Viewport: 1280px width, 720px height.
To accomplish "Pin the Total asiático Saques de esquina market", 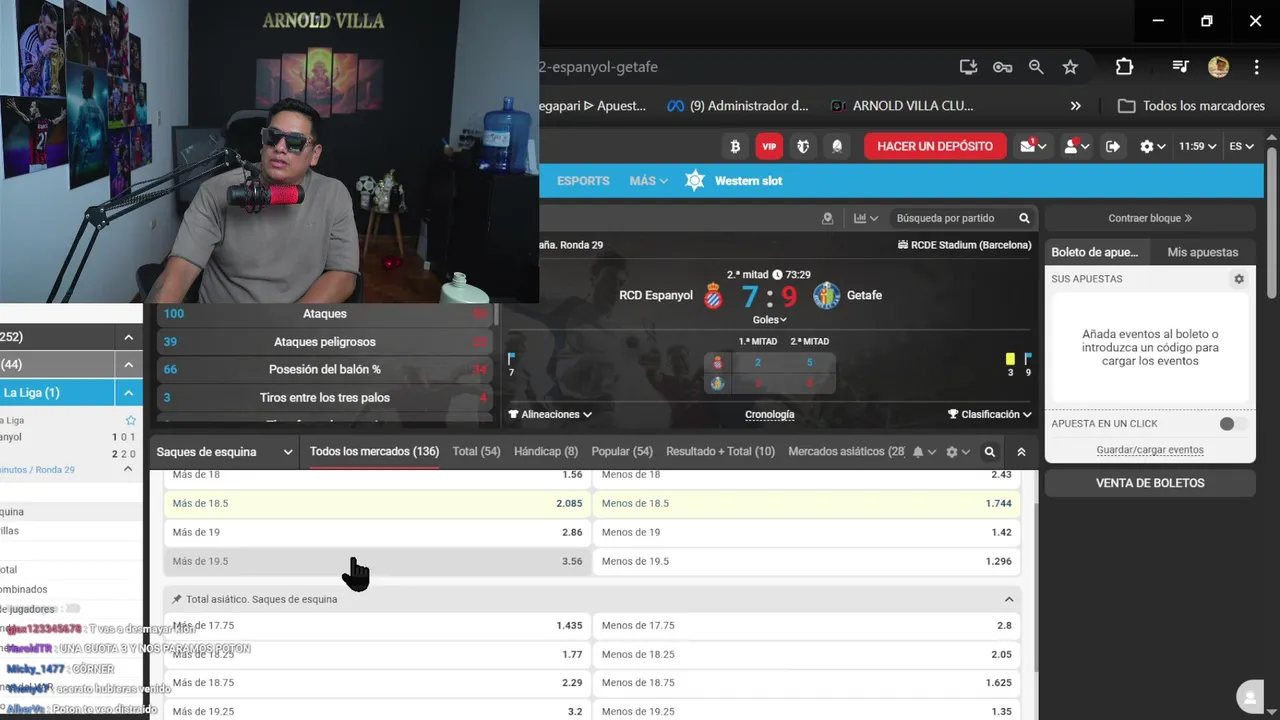I will (x=177, y=599).
